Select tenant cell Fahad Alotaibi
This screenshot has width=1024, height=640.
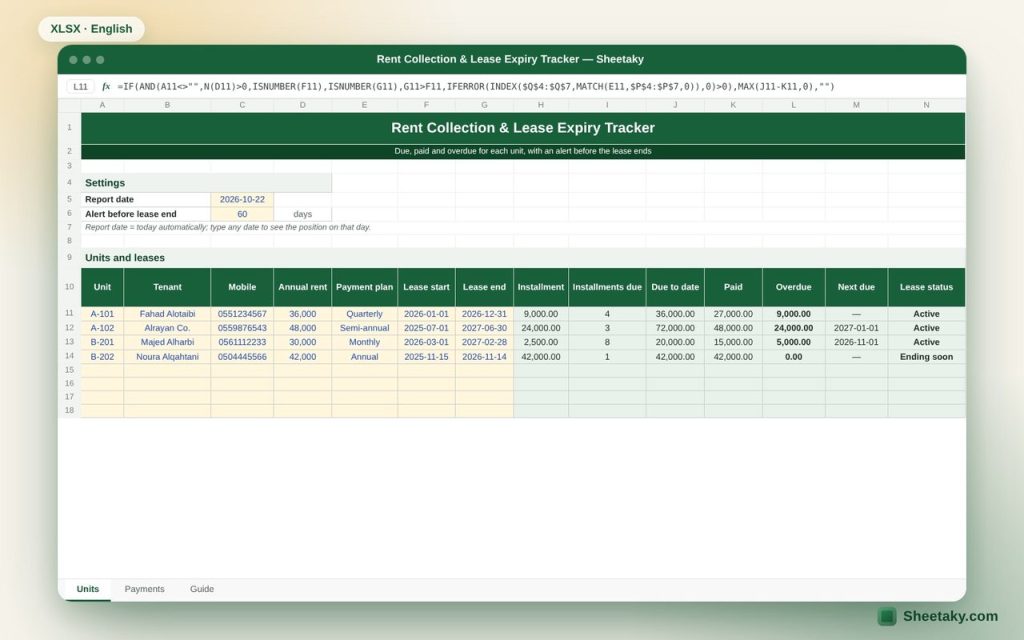pos(167,313)
